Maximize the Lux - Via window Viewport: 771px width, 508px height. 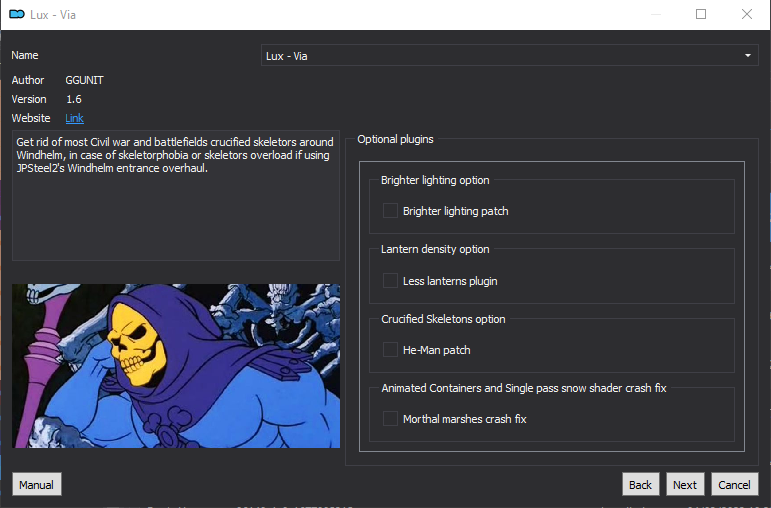tap(701, 14)
